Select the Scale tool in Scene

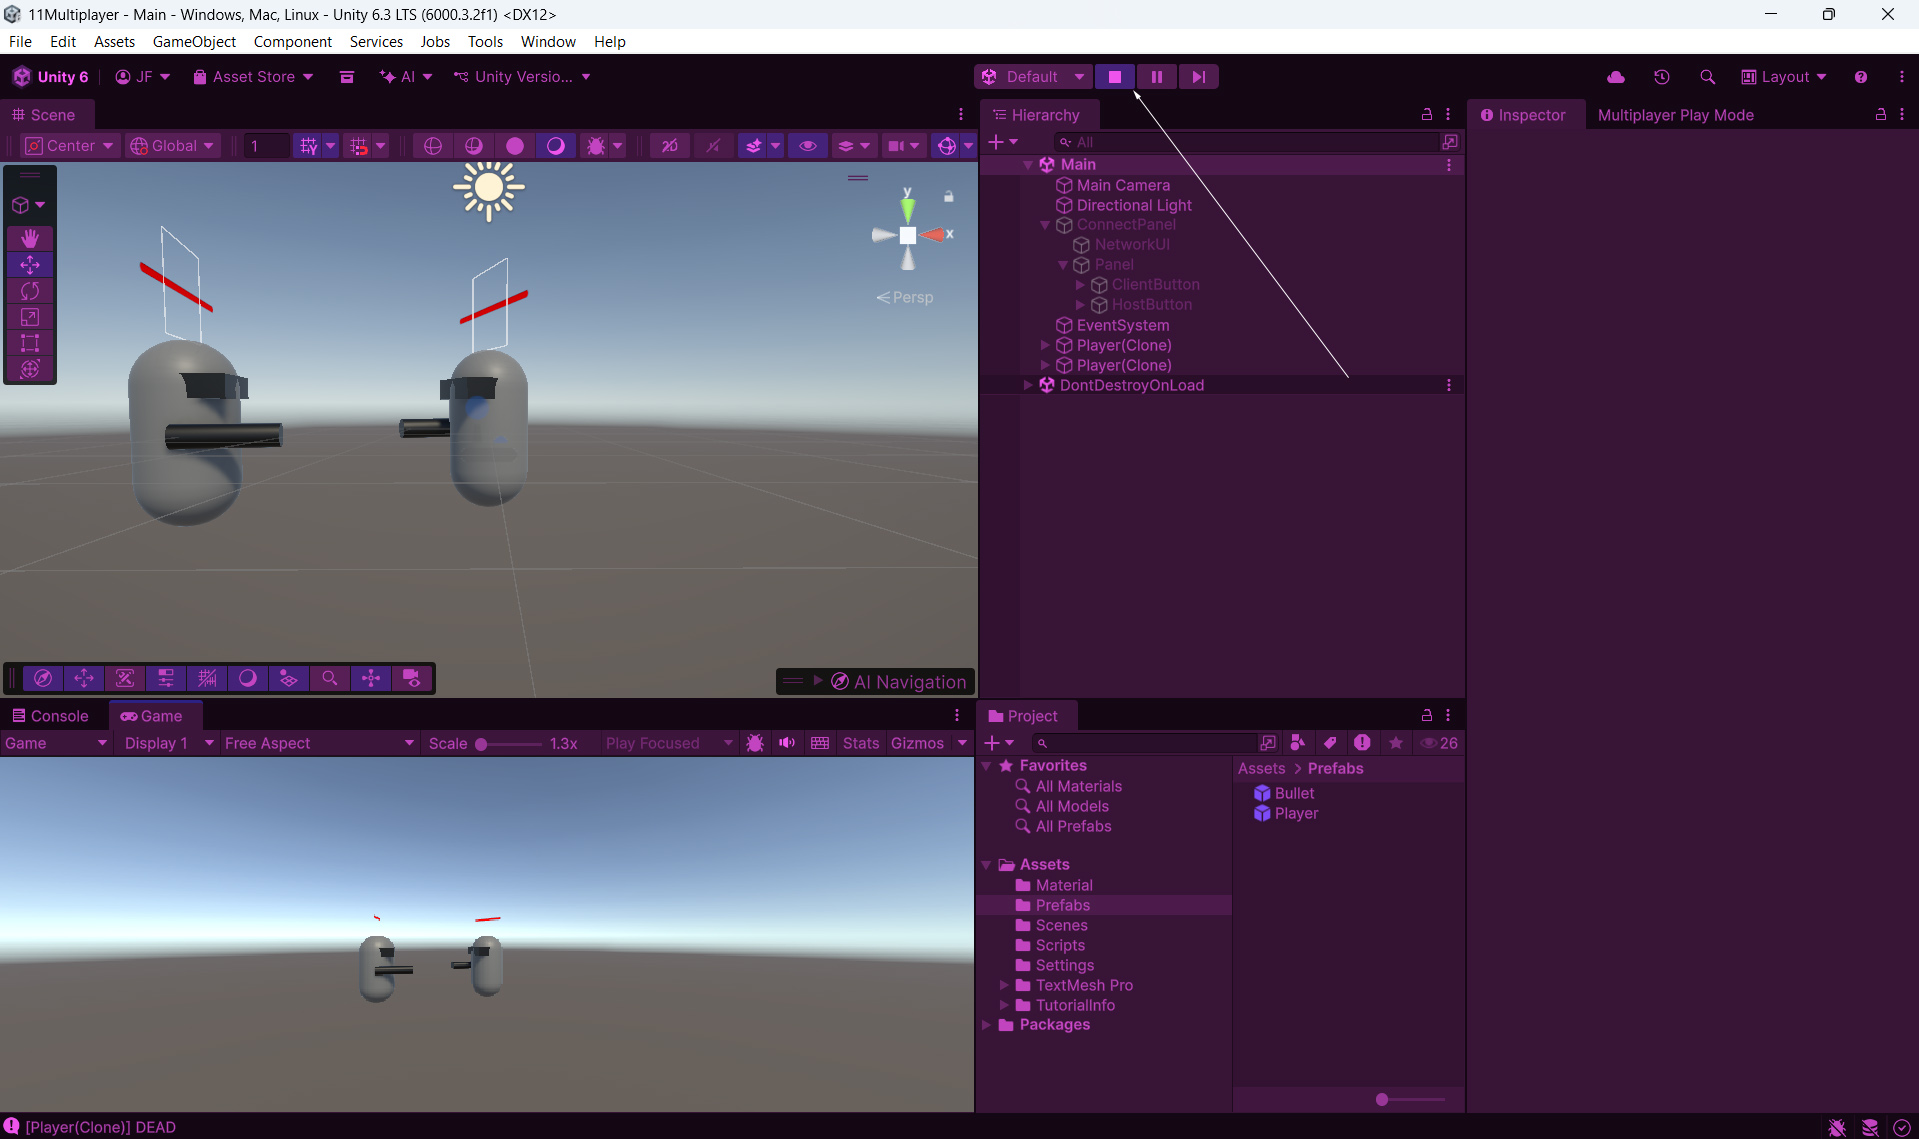(30, 317)
